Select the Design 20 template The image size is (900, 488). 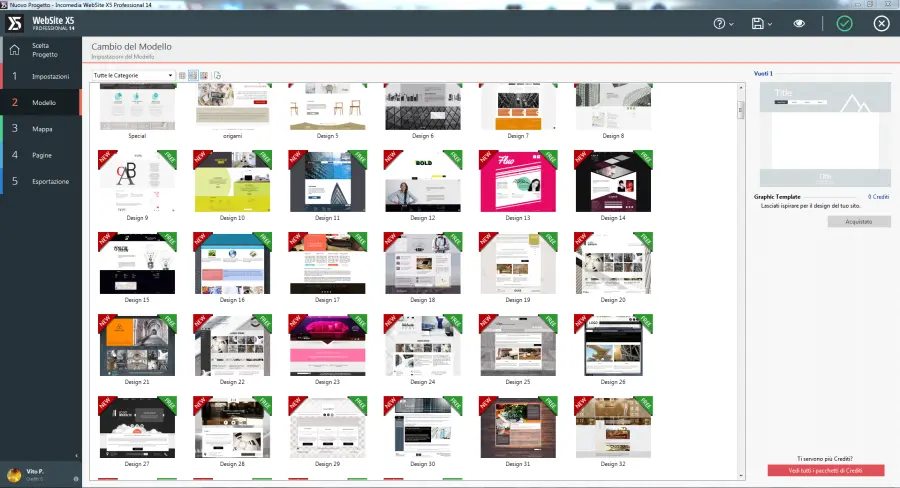tap(613, 264)
